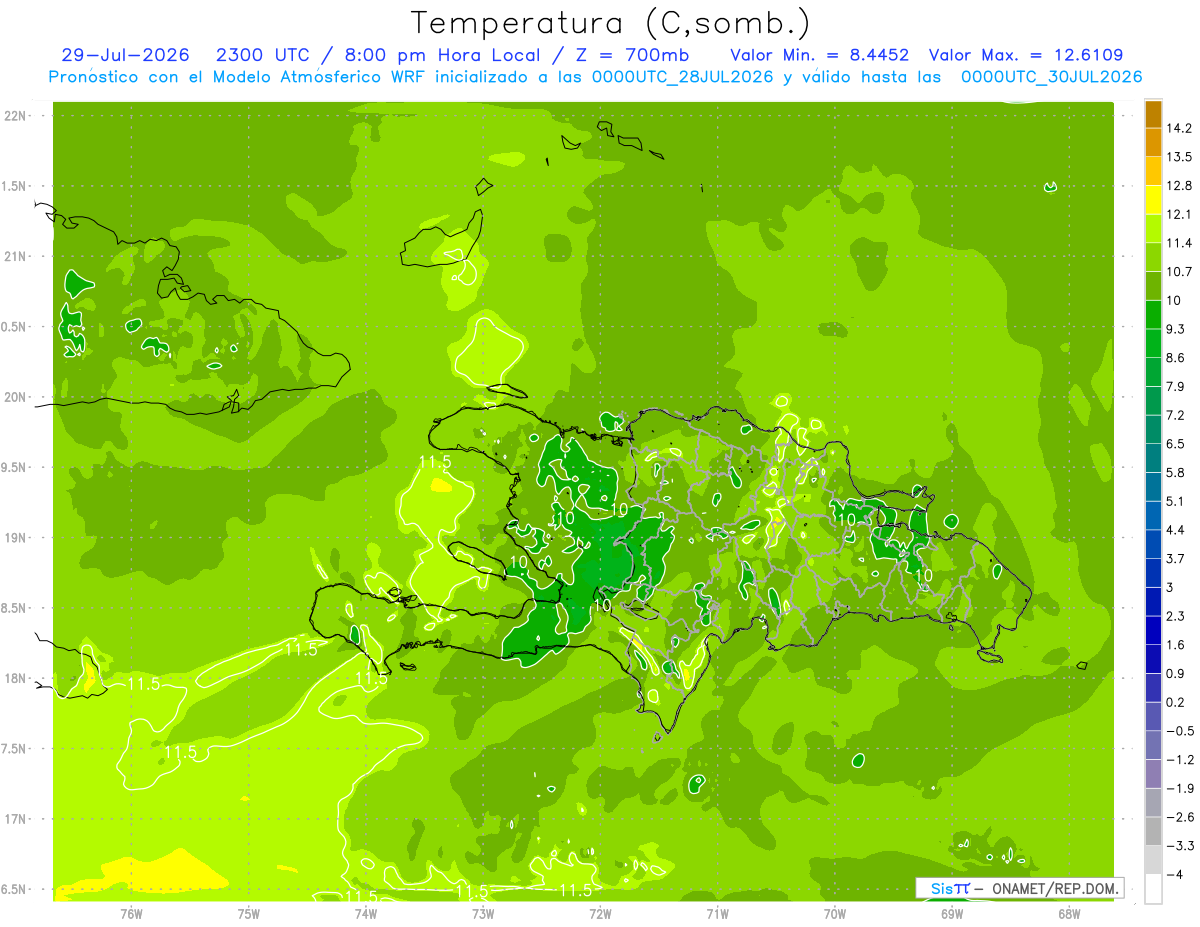Image resolution: width=1200 pixels, height=927 pixels.
Task: Click the "73W" longitude axis label
Action: [x=482, y=912]
